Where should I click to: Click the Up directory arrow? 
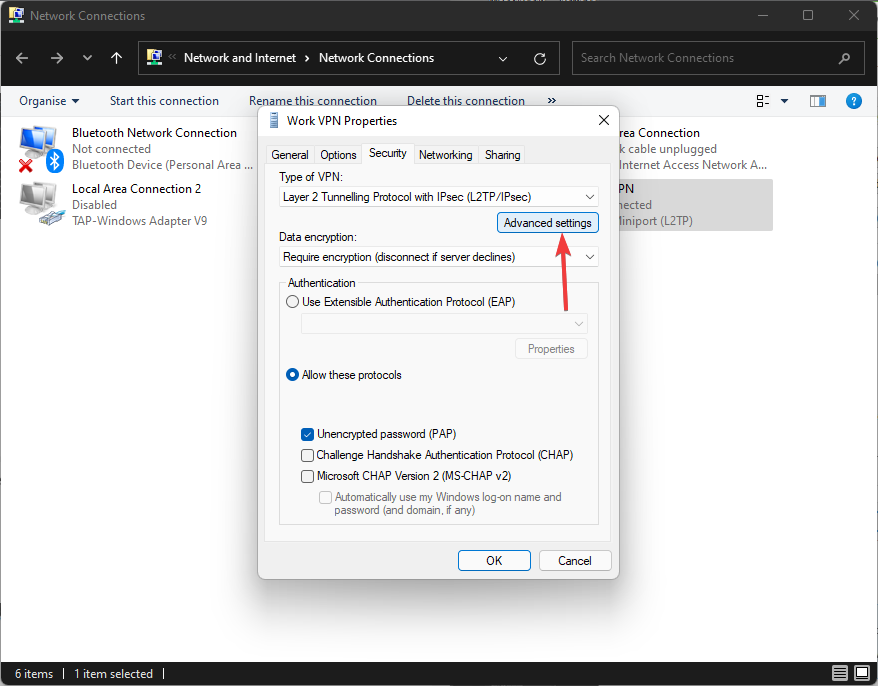(x=116, y=58)
